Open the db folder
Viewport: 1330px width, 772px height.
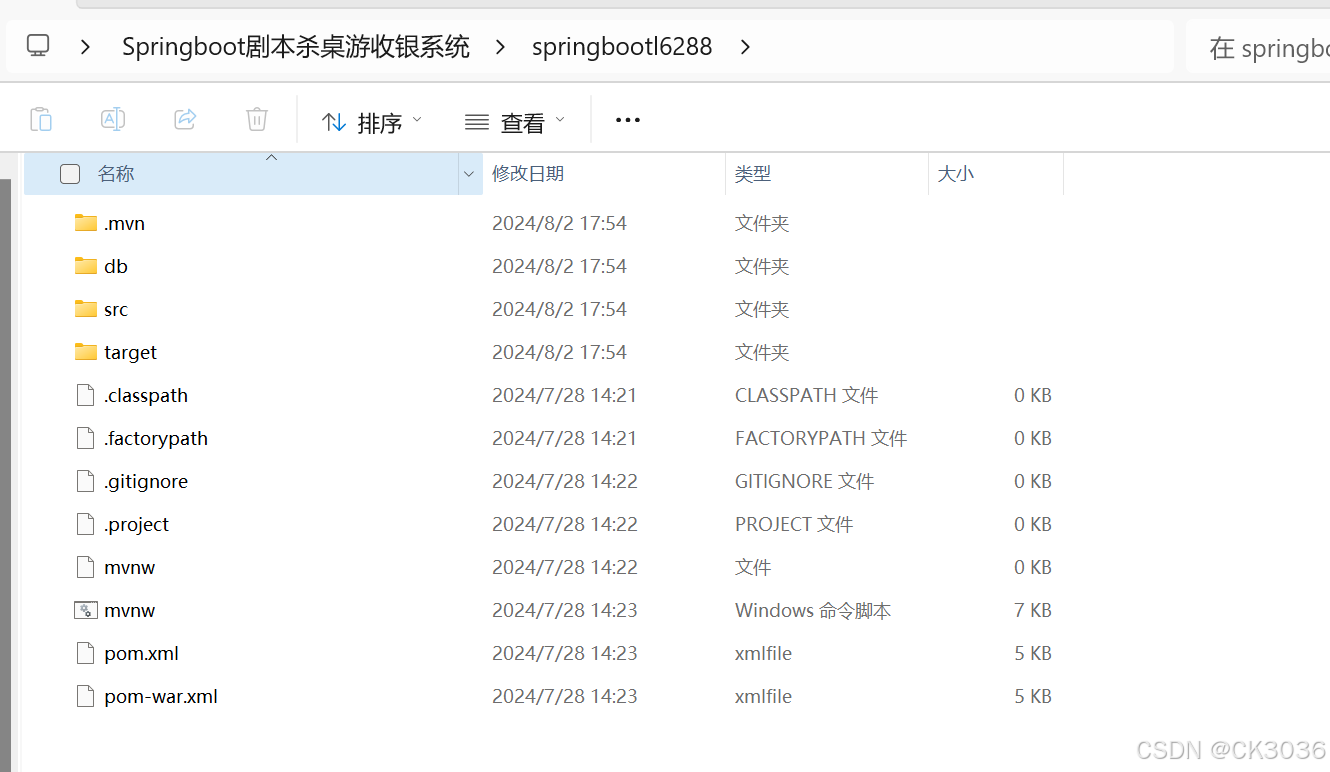coord(114,265)
